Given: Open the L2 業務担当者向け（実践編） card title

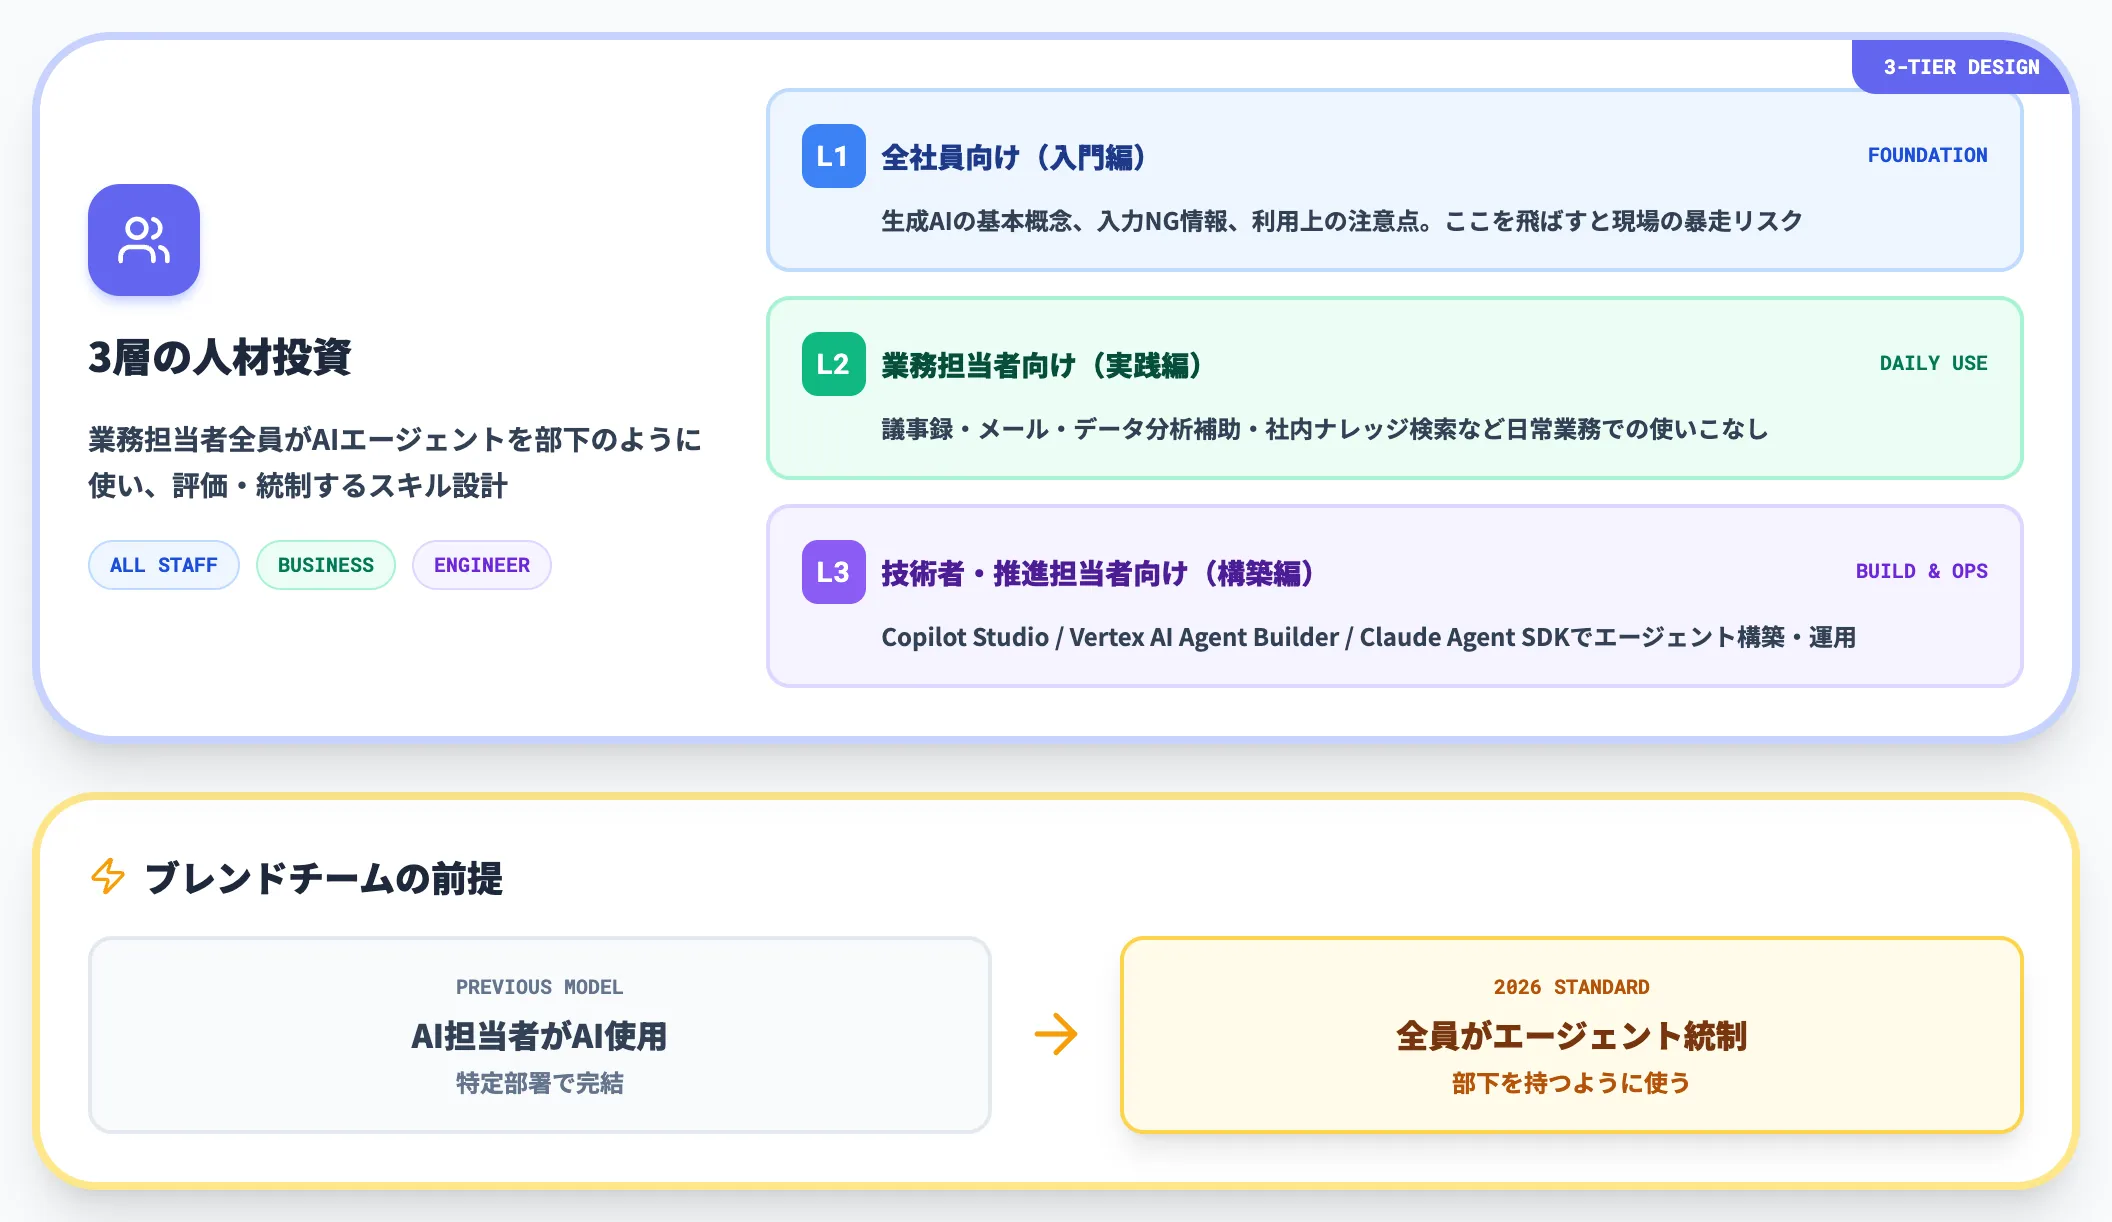Looking at the screenshot, I should pos(1041,365).
